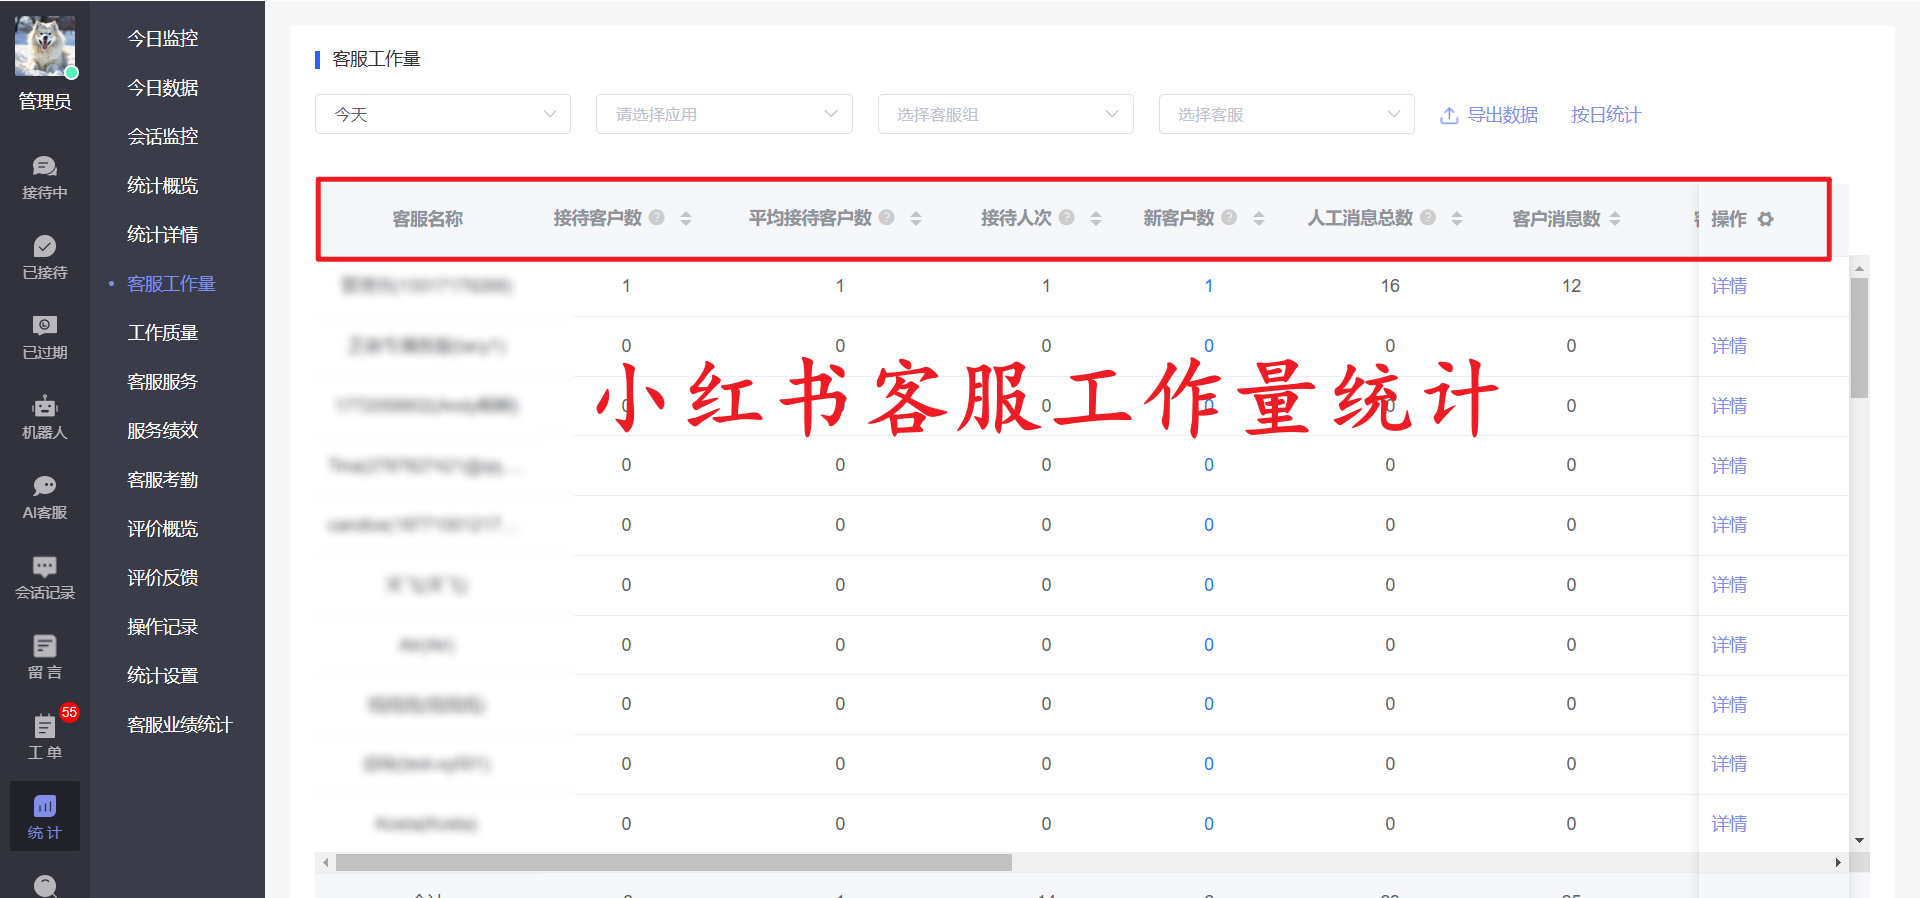Image resolution: width=1920 pixels, height=898 pixels.
Task: Open the 选择客服 dropdown
Action: tap(1286, 114)
